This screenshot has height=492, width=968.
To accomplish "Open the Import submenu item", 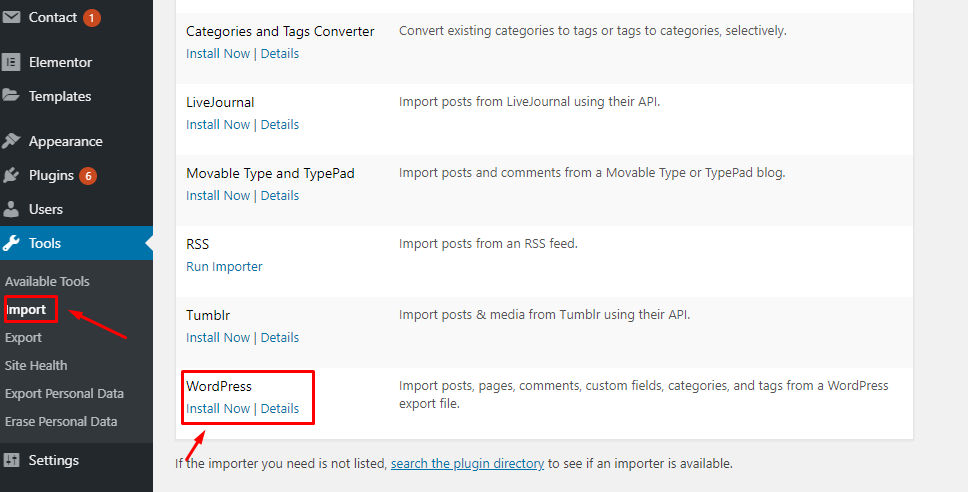I will coord(27,309).
